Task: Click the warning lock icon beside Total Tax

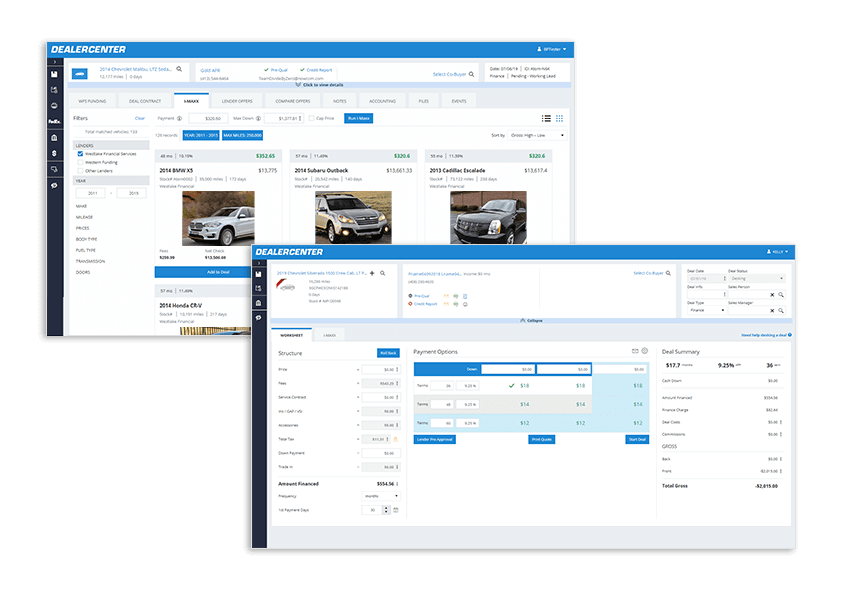Action: tap(395, 439)
